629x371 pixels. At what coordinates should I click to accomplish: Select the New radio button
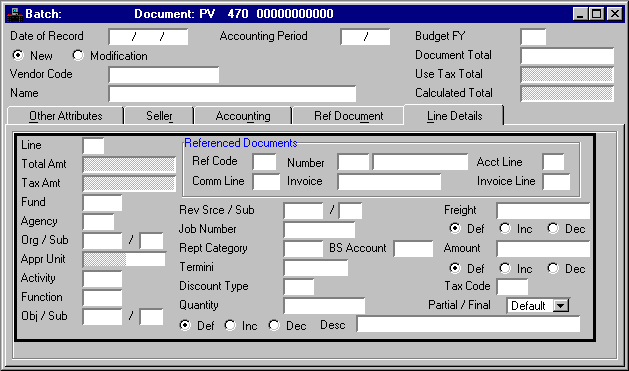18,55
